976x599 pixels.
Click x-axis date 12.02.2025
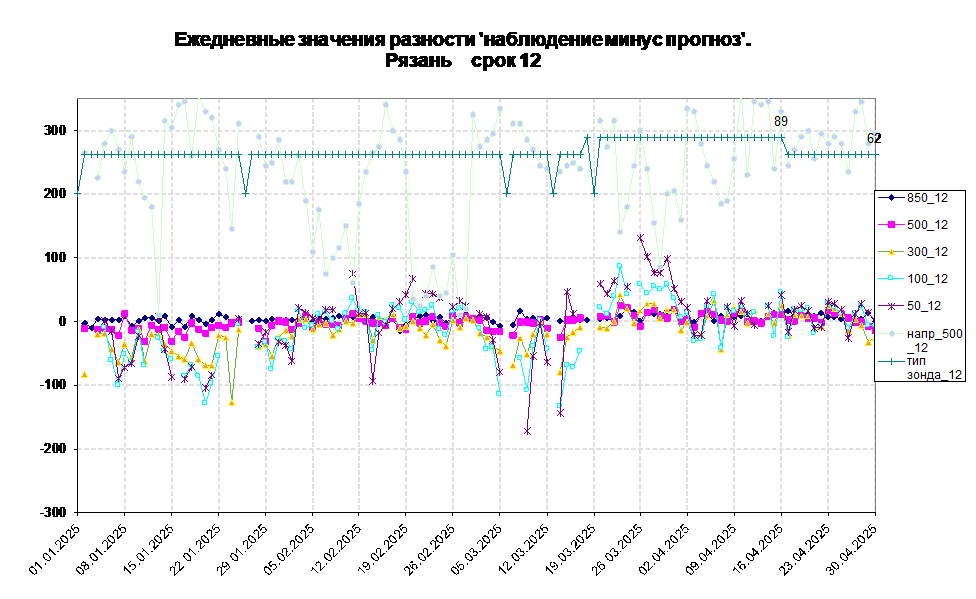pos(336,549)
